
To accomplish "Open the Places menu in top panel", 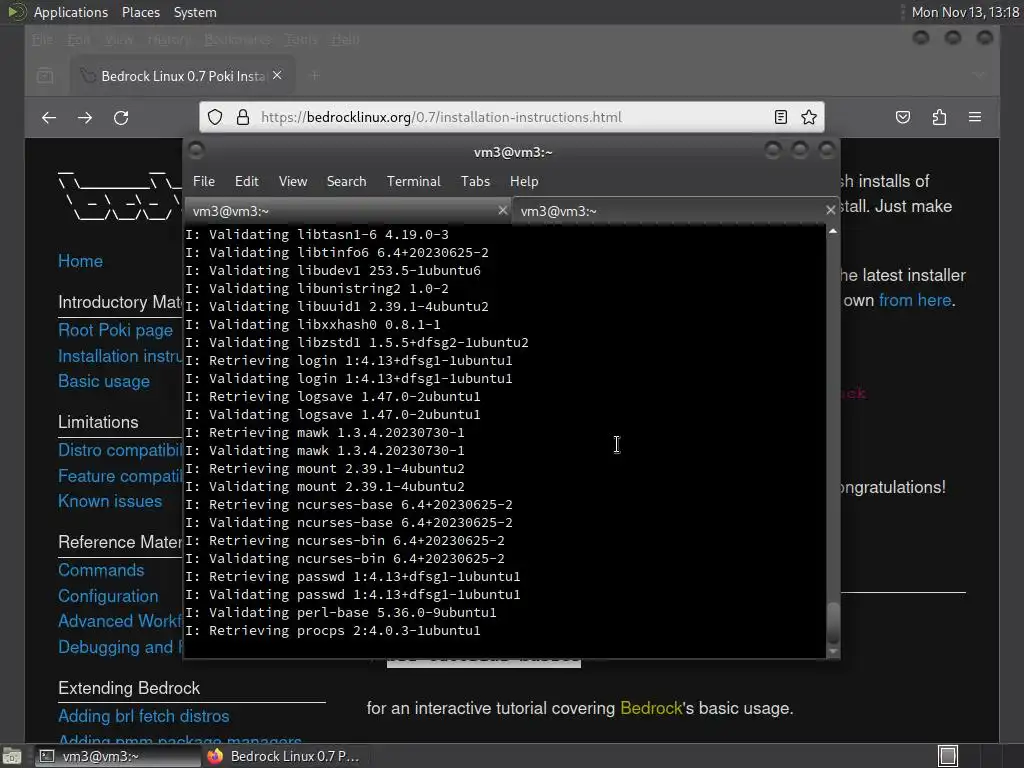I will (x=140, y=12).
